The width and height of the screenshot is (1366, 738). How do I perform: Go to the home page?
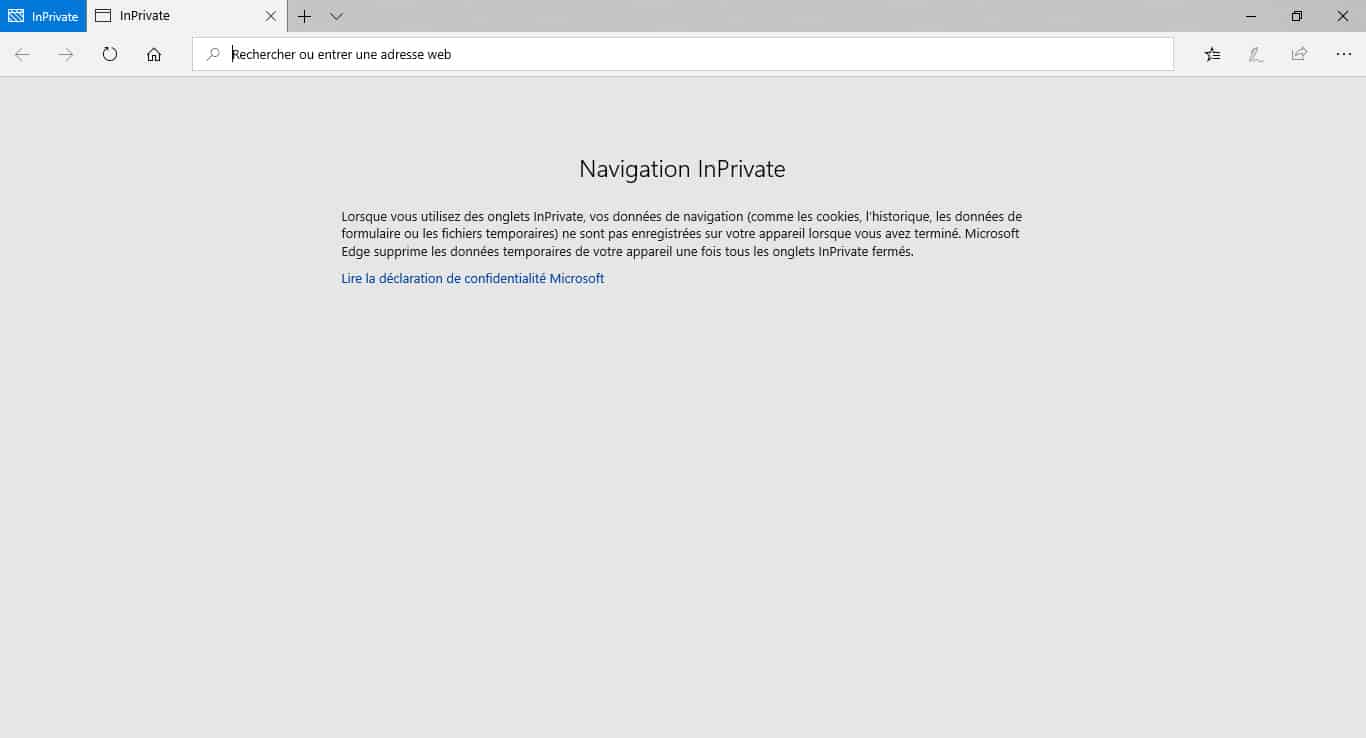[154, 55]
